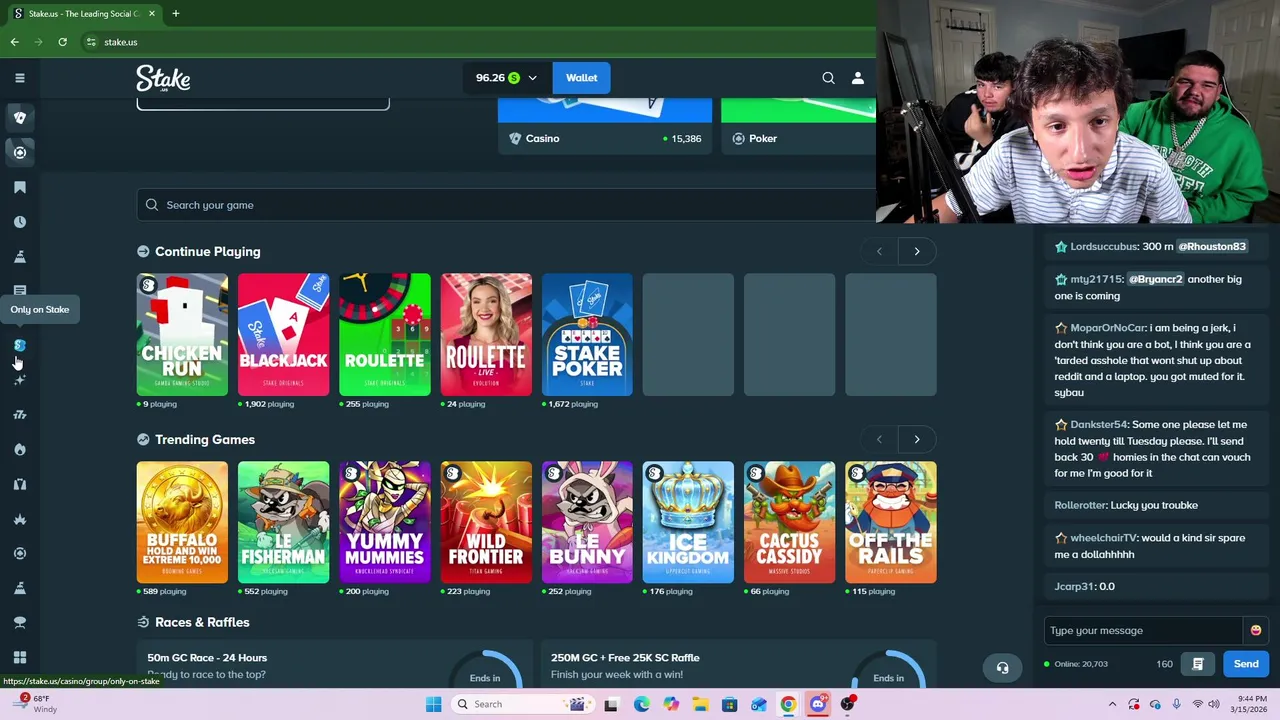Image resolution: width=1280 pixels, height=720 pixels.
Task: Open the Buffalo Hold and Win Extreme game
Action: tap(182, 522)
